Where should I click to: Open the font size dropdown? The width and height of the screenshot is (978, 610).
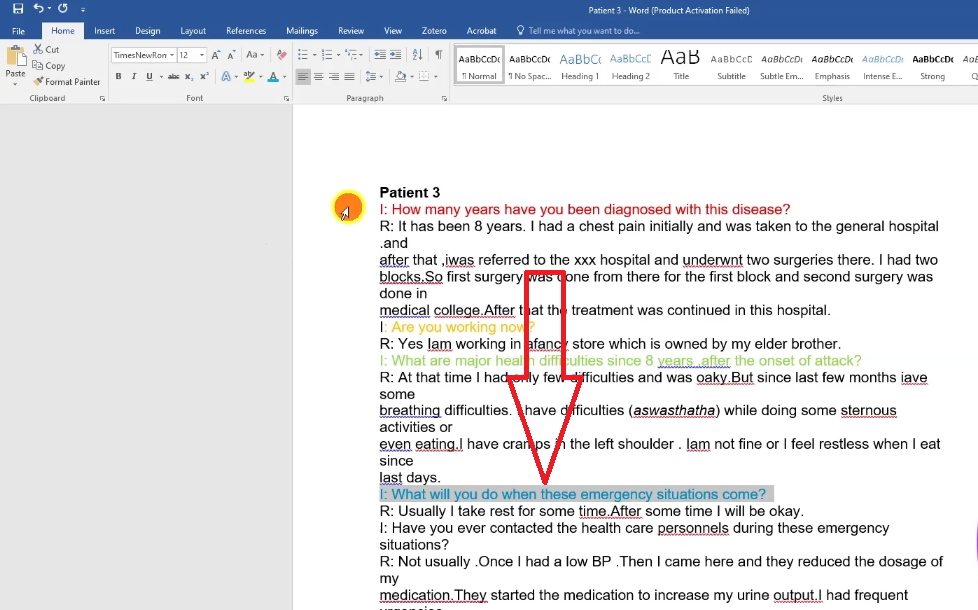[x=202, y=55]
